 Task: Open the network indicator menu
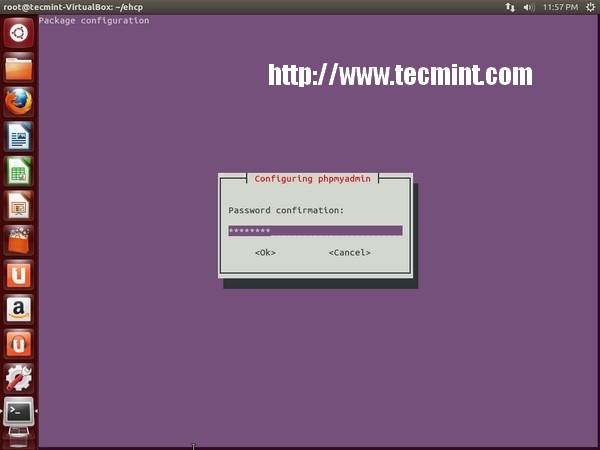510,7
